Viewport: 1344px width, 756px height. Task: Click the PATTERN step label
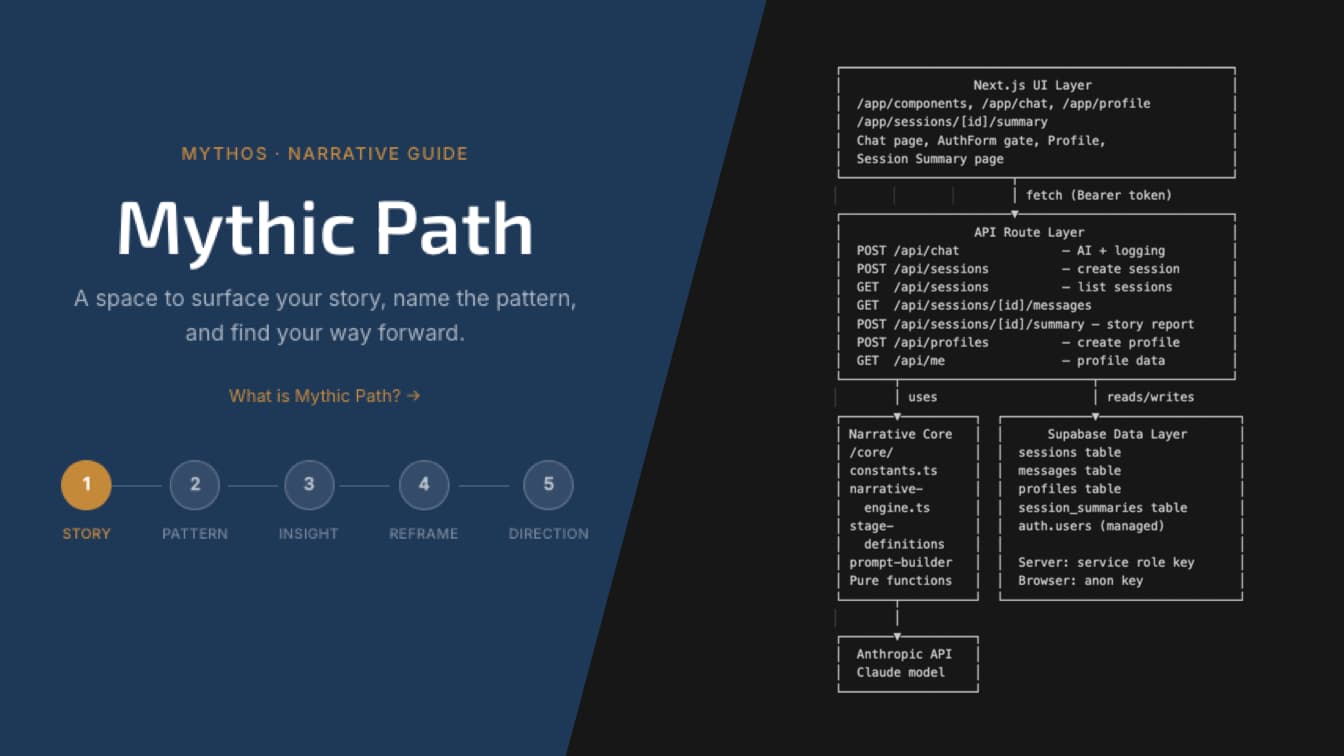pyautogui.click(x=195, y=534)
